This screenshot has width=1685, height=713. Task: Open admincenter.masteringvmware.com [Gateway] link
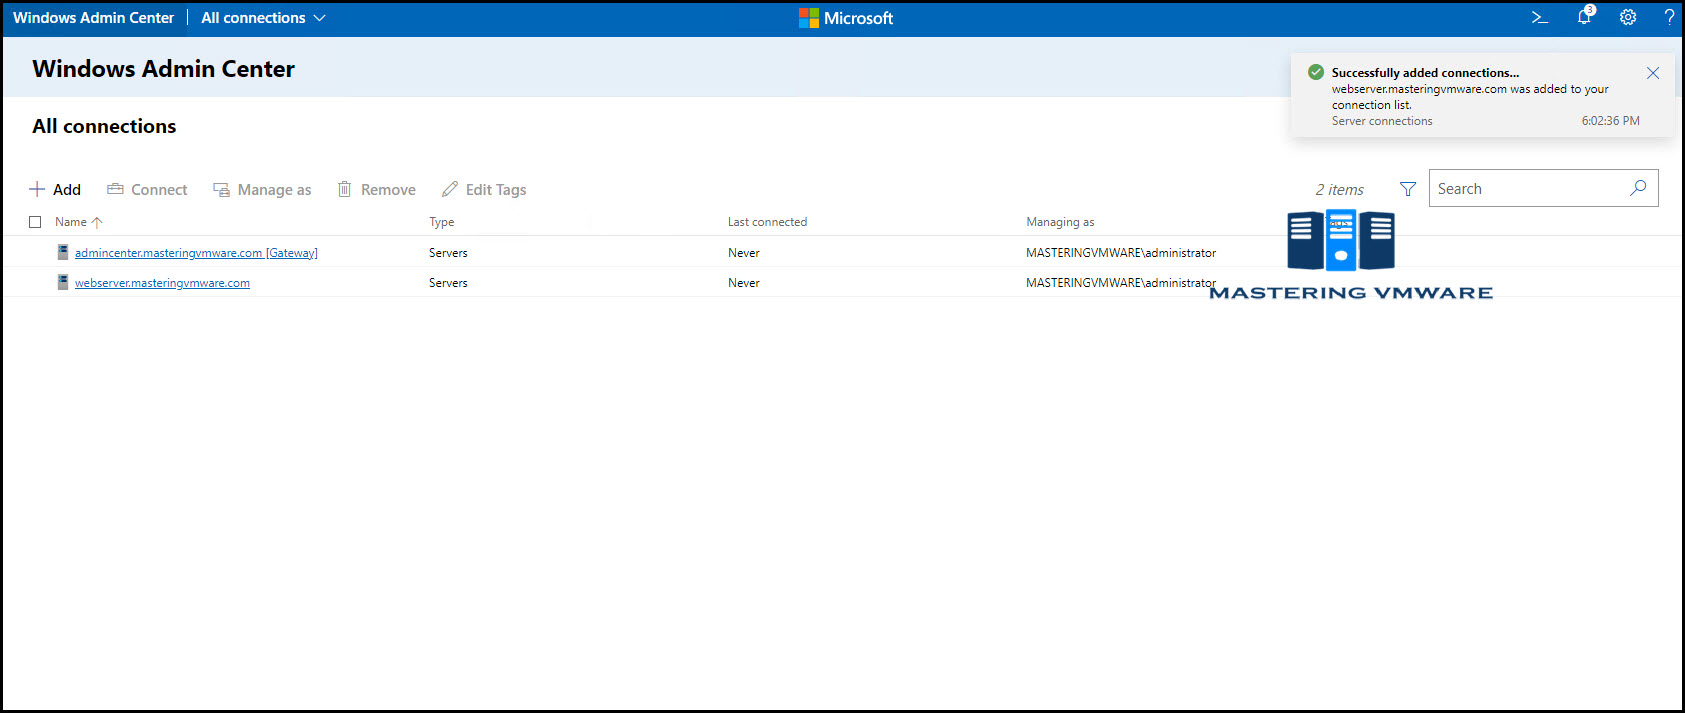(x=196, y=253)
